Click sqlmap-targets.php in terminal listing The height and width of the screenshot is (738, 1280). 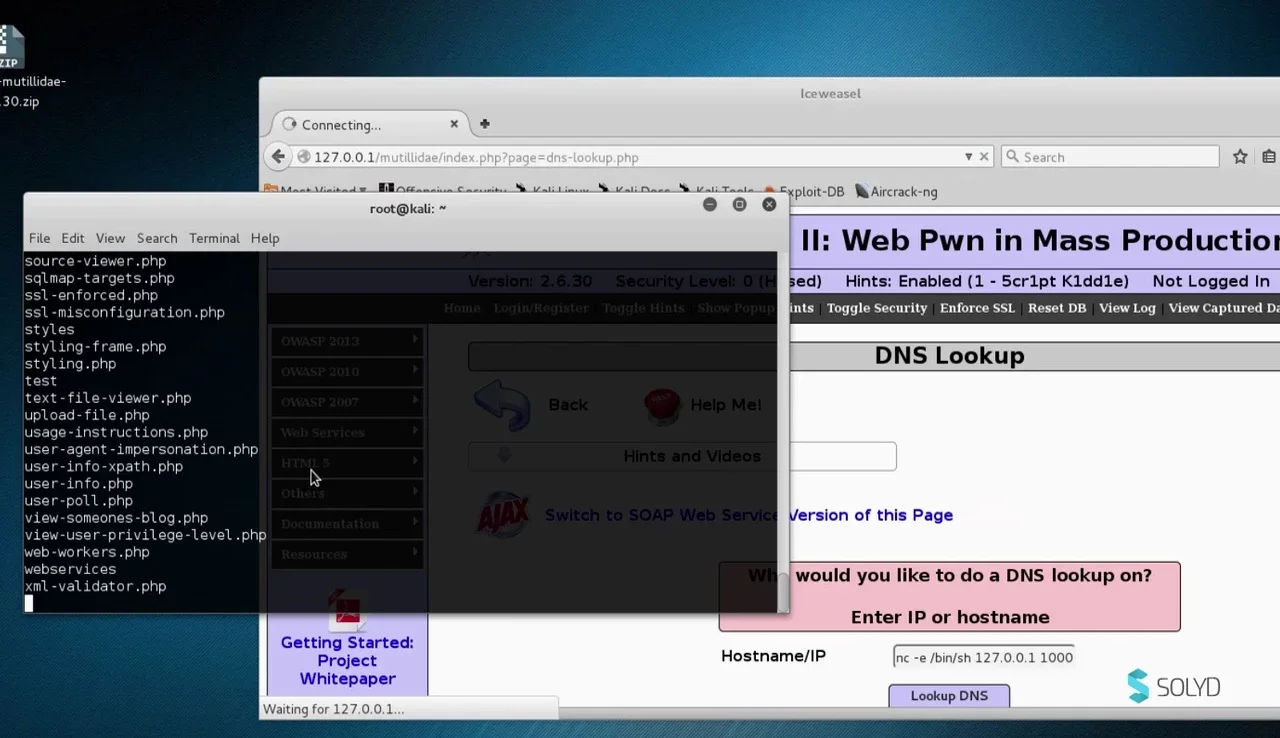tap(99, 278)
